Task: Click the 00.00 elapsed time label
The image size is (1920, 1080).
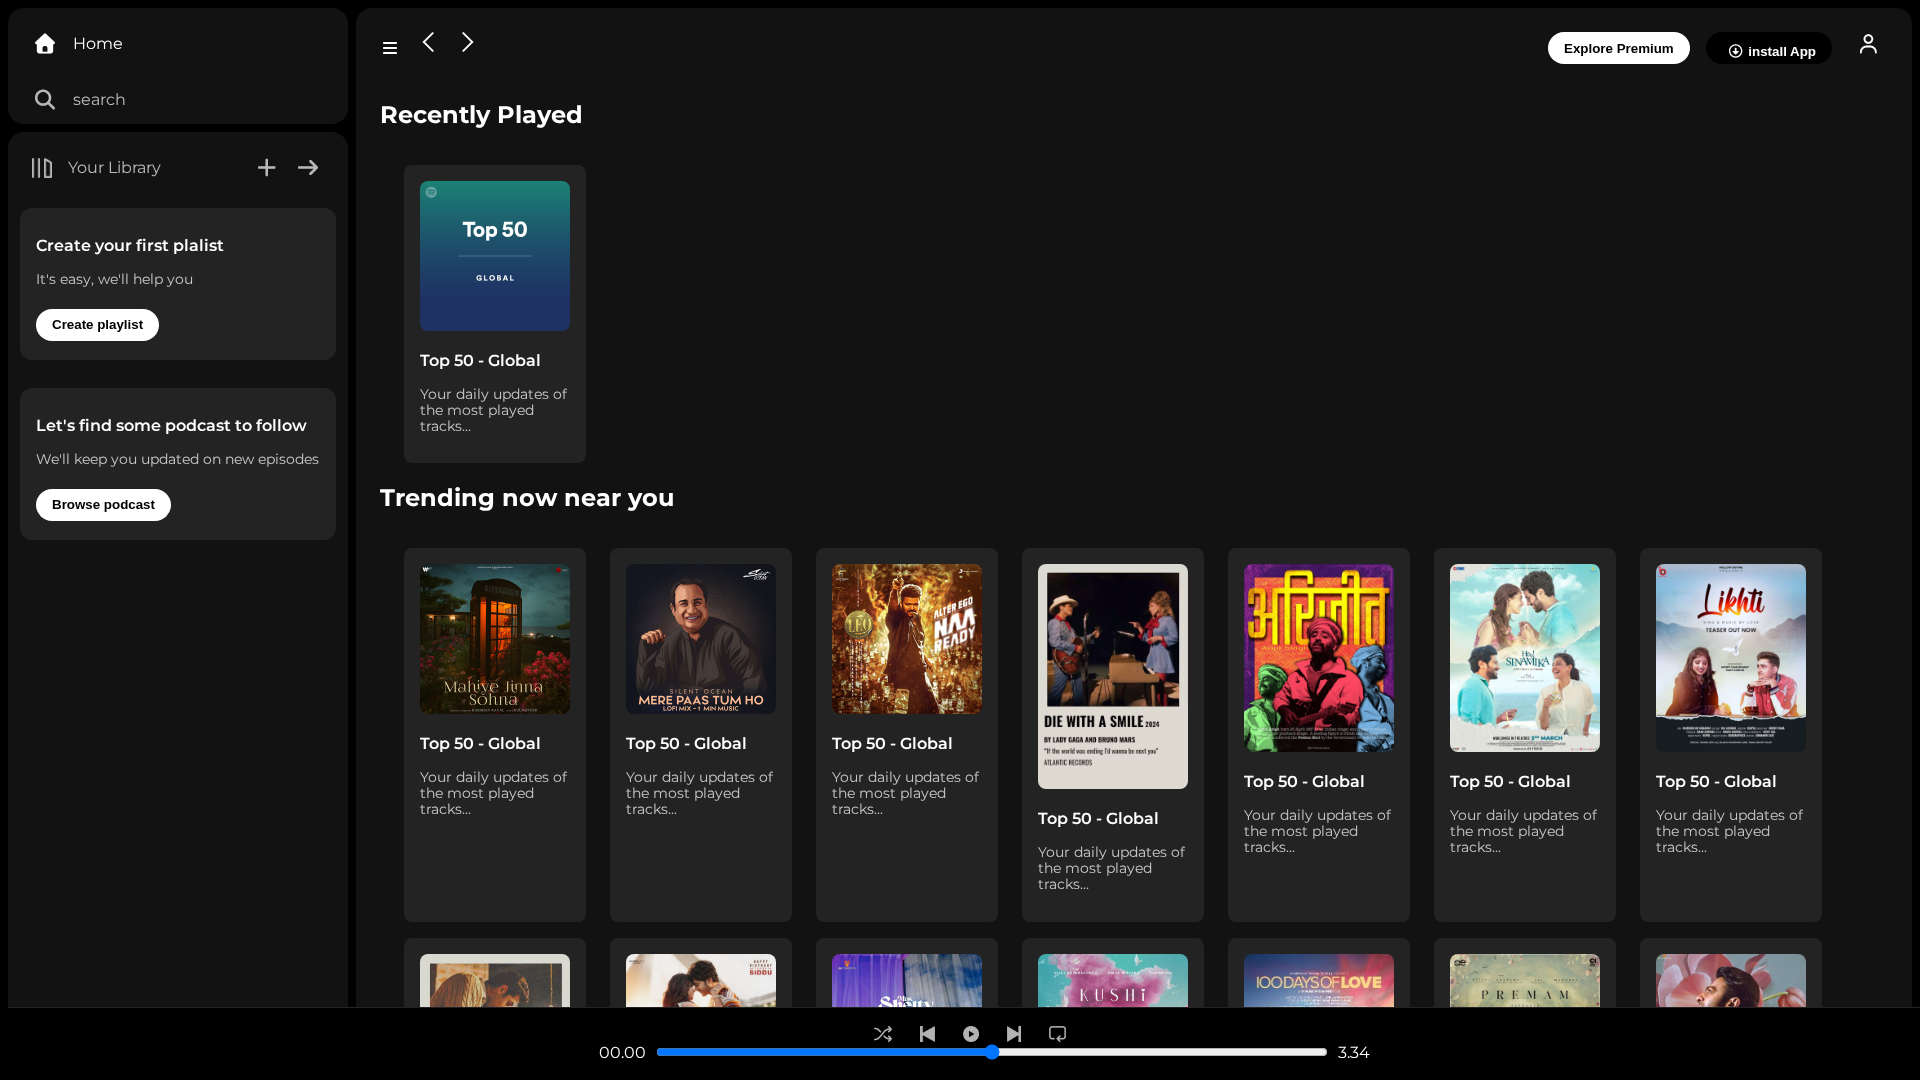Action: coord(622,1053)
